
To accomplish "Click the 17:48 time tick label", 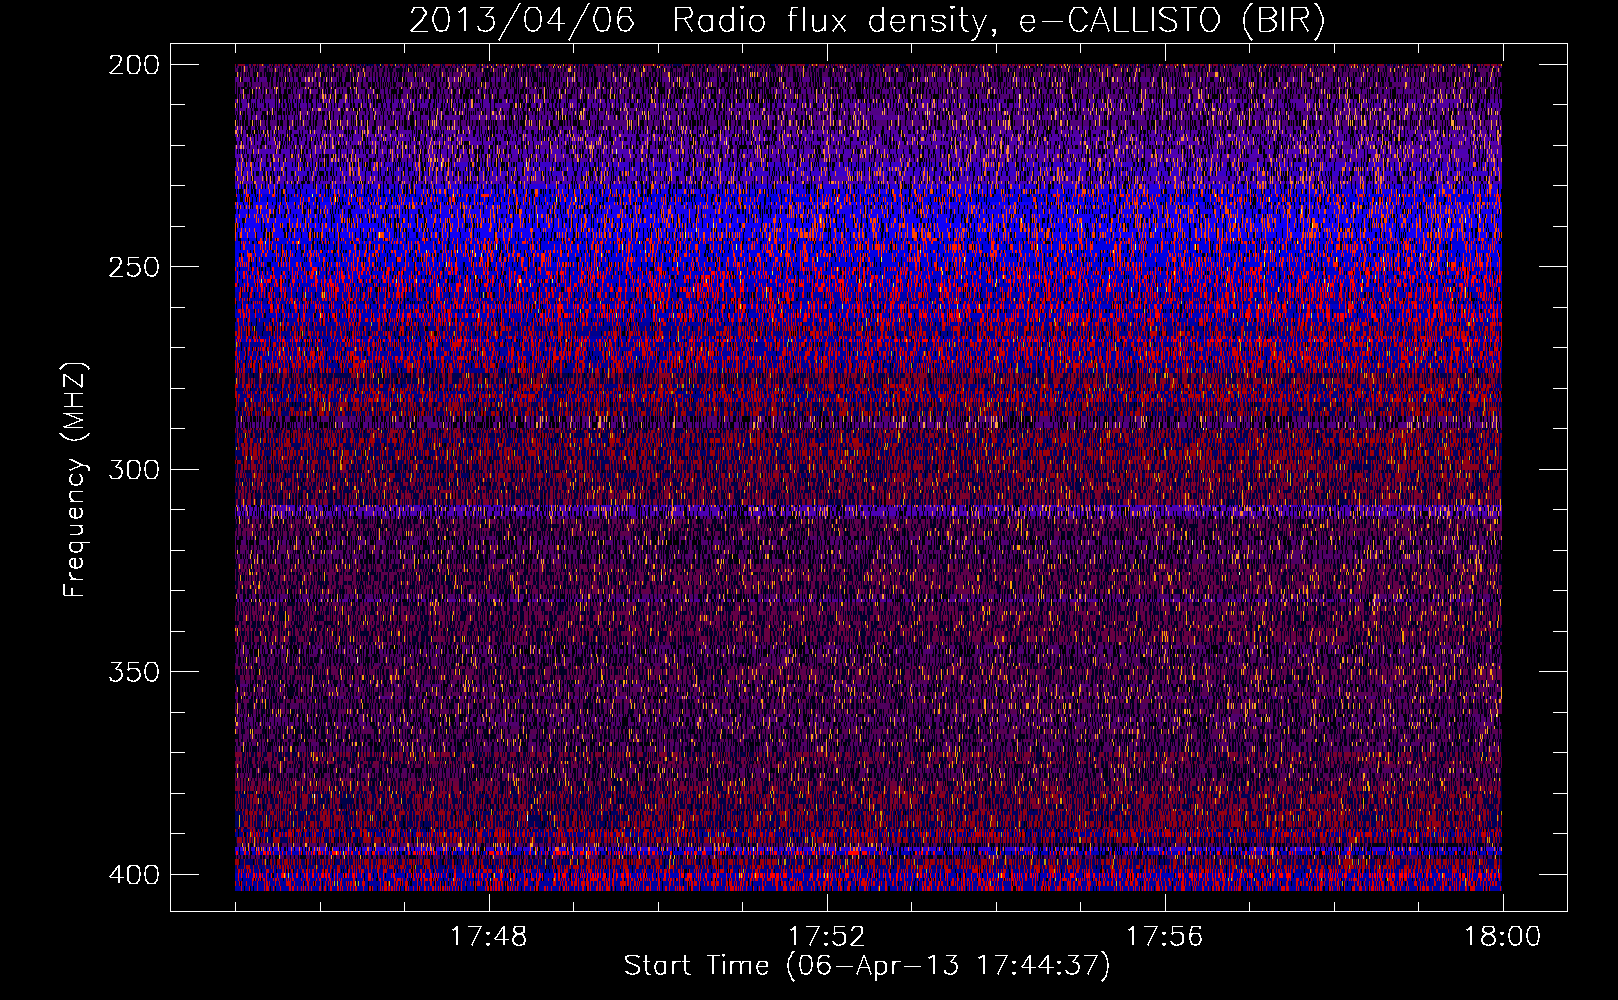I will click(488, 936).
